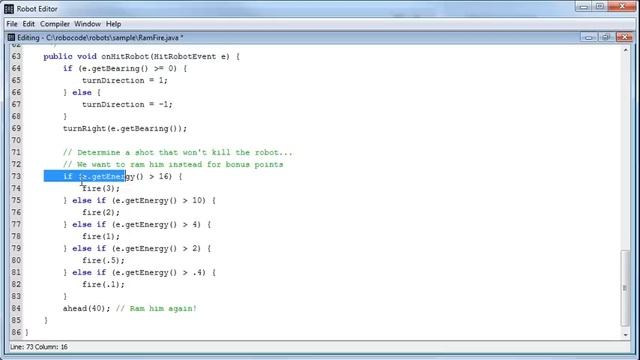Click 'fire(2);' on line 76

[x=101, y=213]
